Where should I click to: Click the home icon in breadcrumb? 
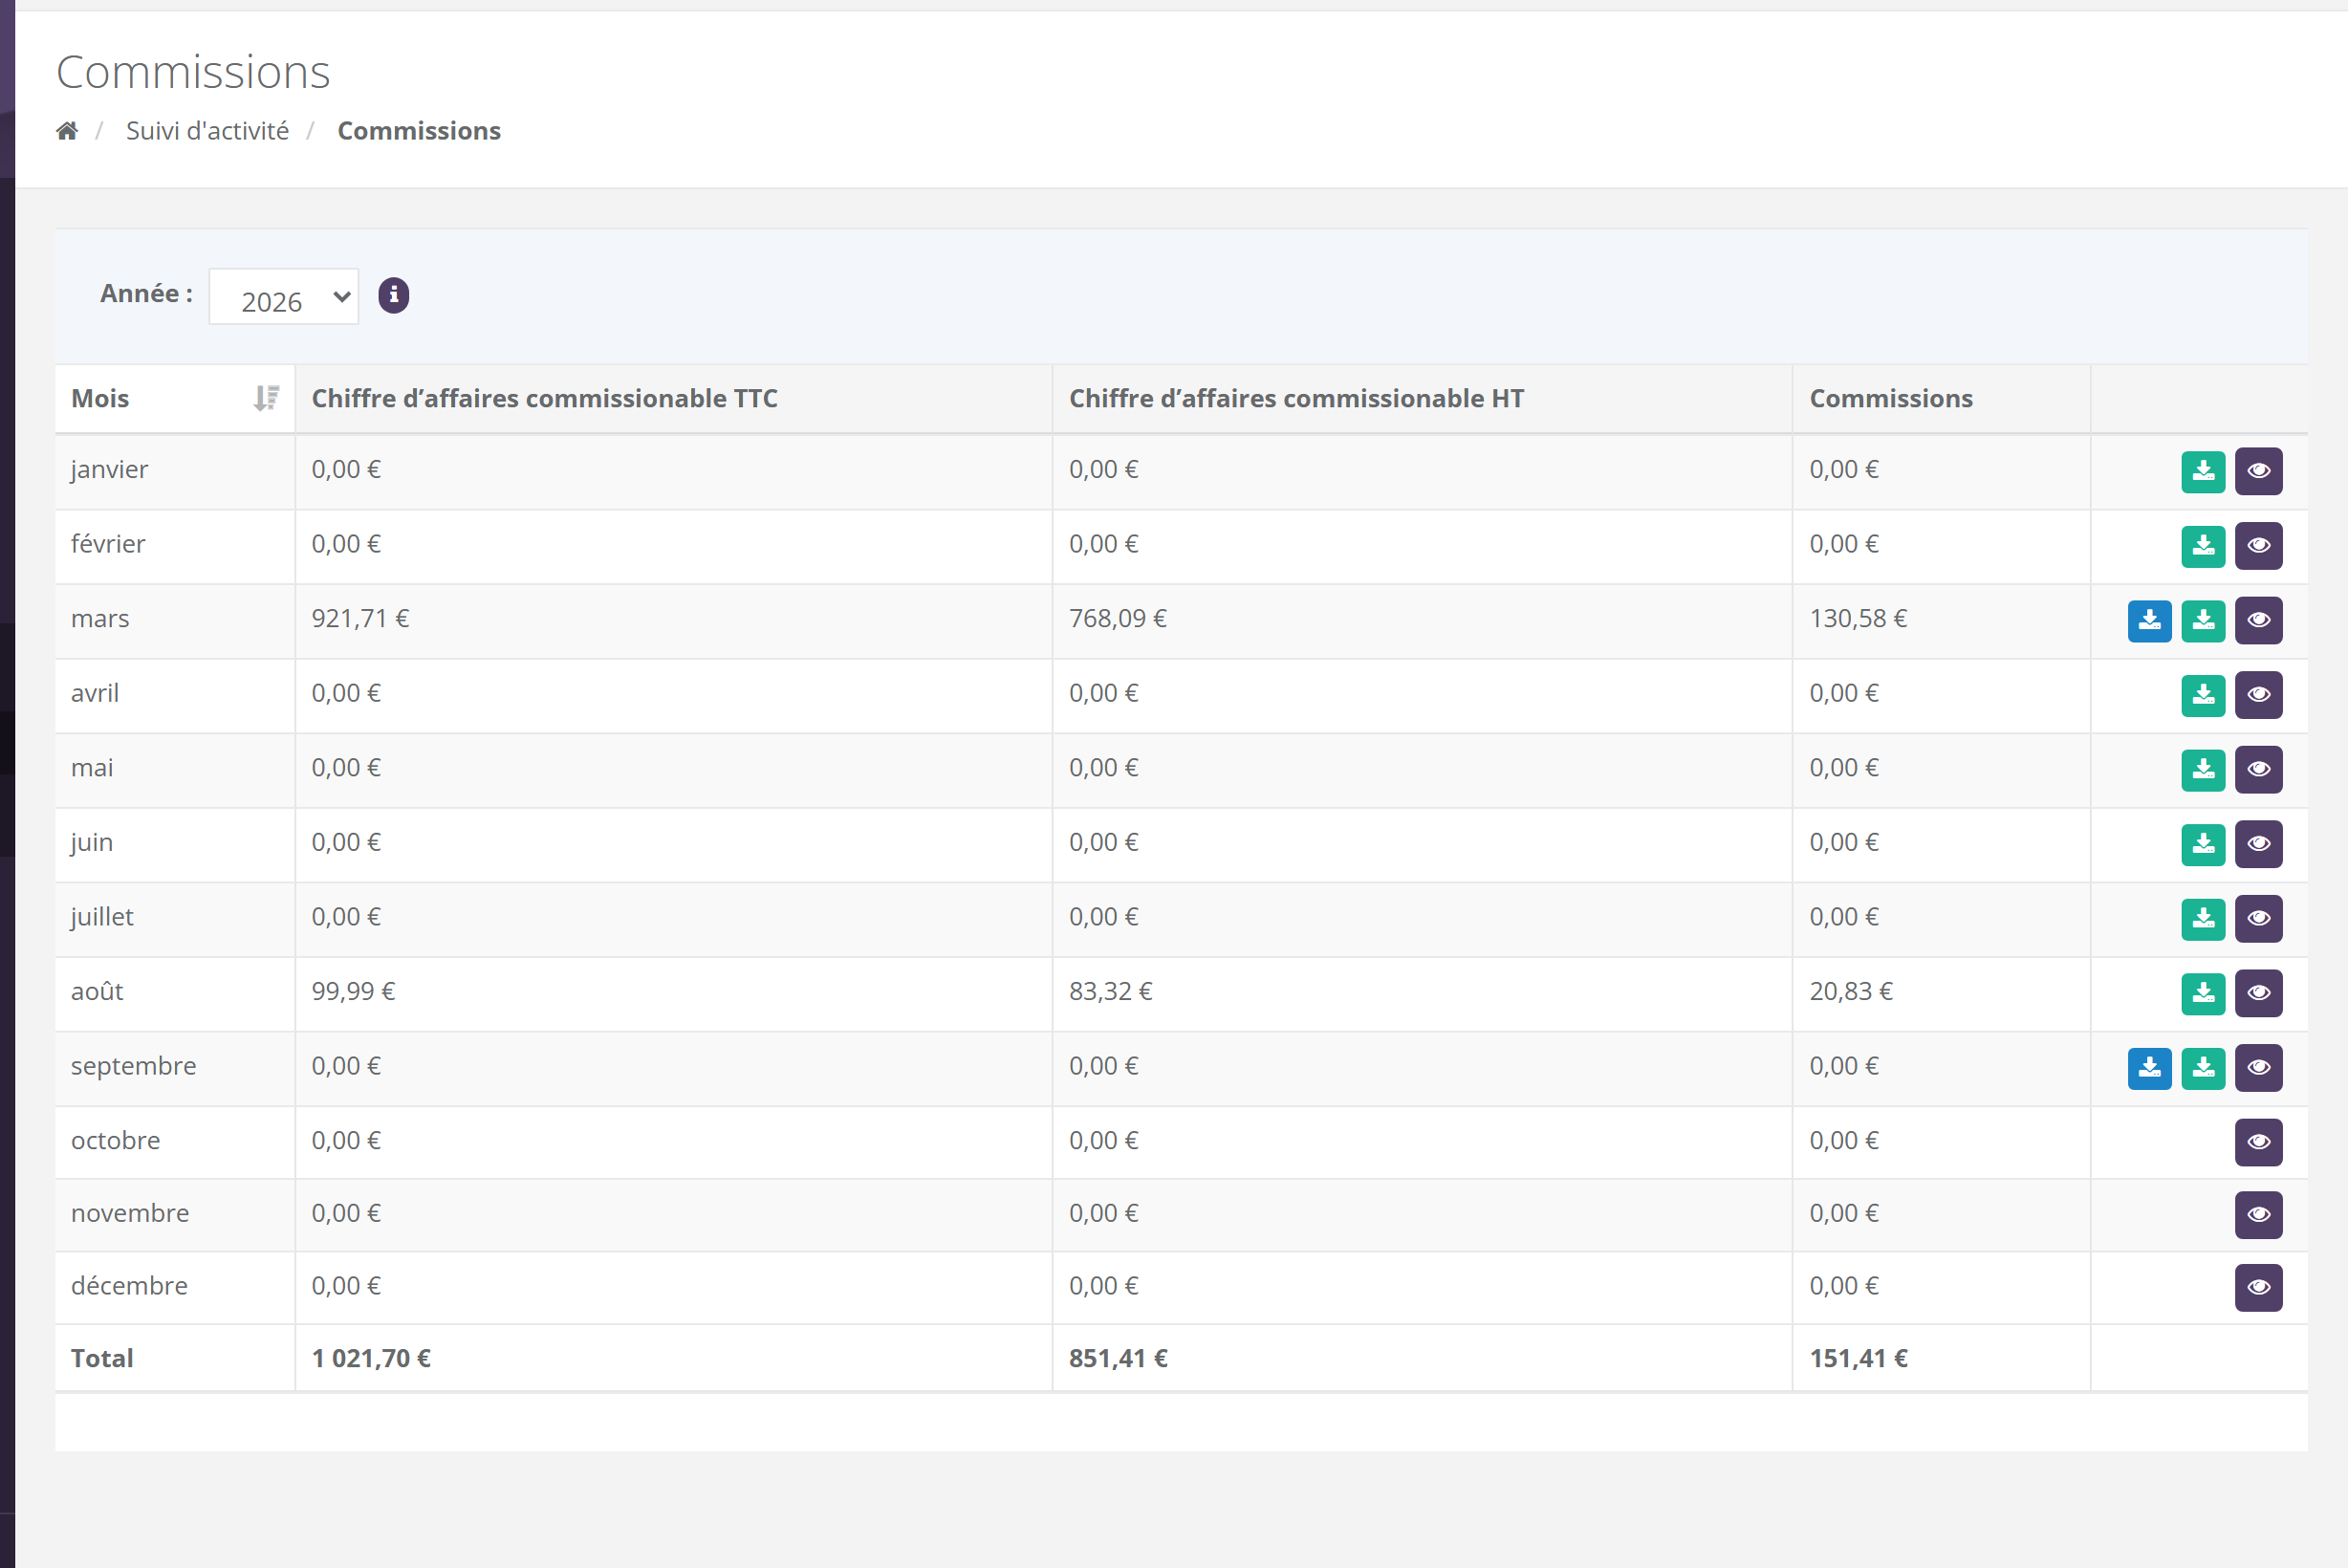[x=67, y=131]
